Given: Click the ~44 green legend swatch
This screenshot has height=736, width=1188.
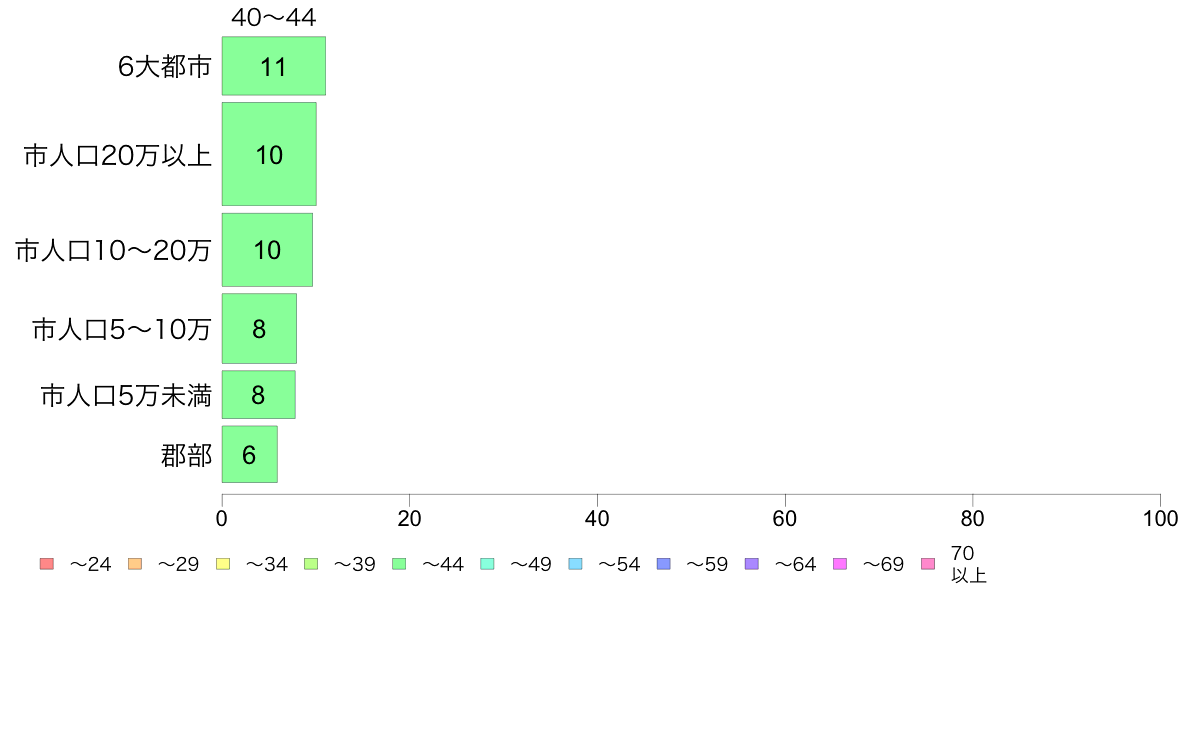Looking at the screenshot, I should click(399, 564).
